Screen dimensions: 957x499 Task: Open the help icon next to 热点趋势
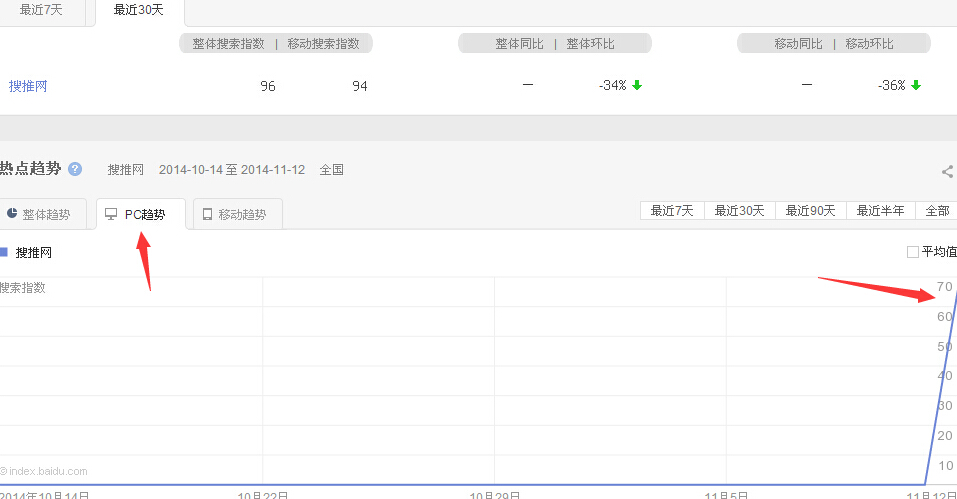point(75,169)
